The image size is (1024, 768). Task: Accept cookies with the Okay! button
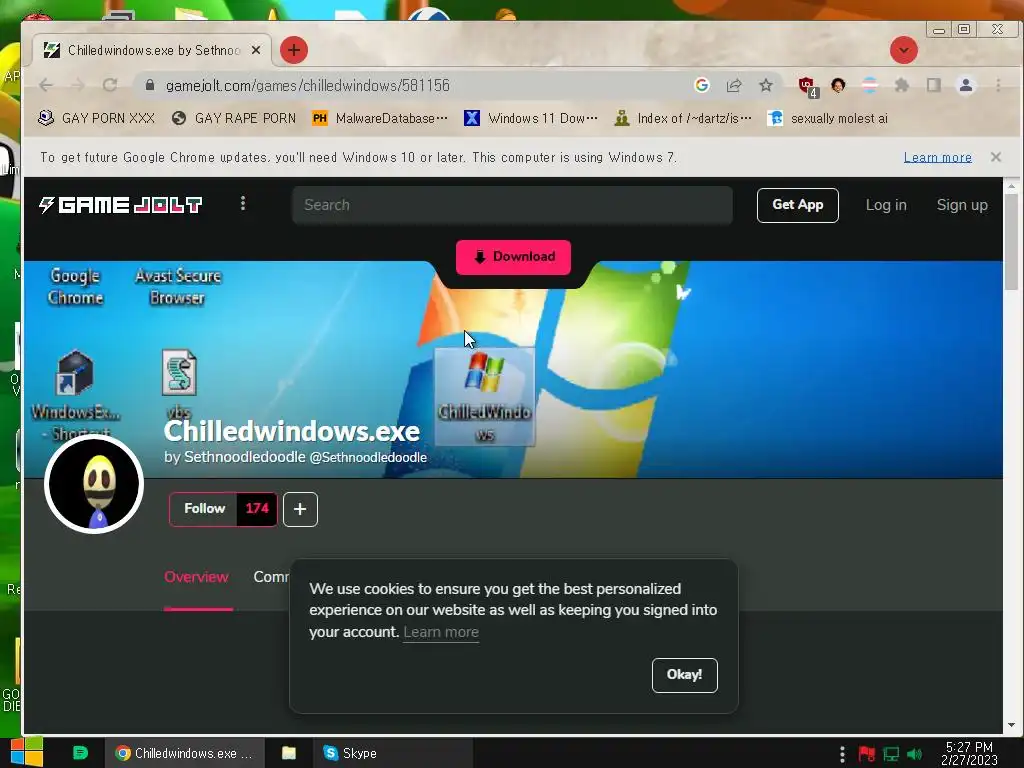pos(684,675)
